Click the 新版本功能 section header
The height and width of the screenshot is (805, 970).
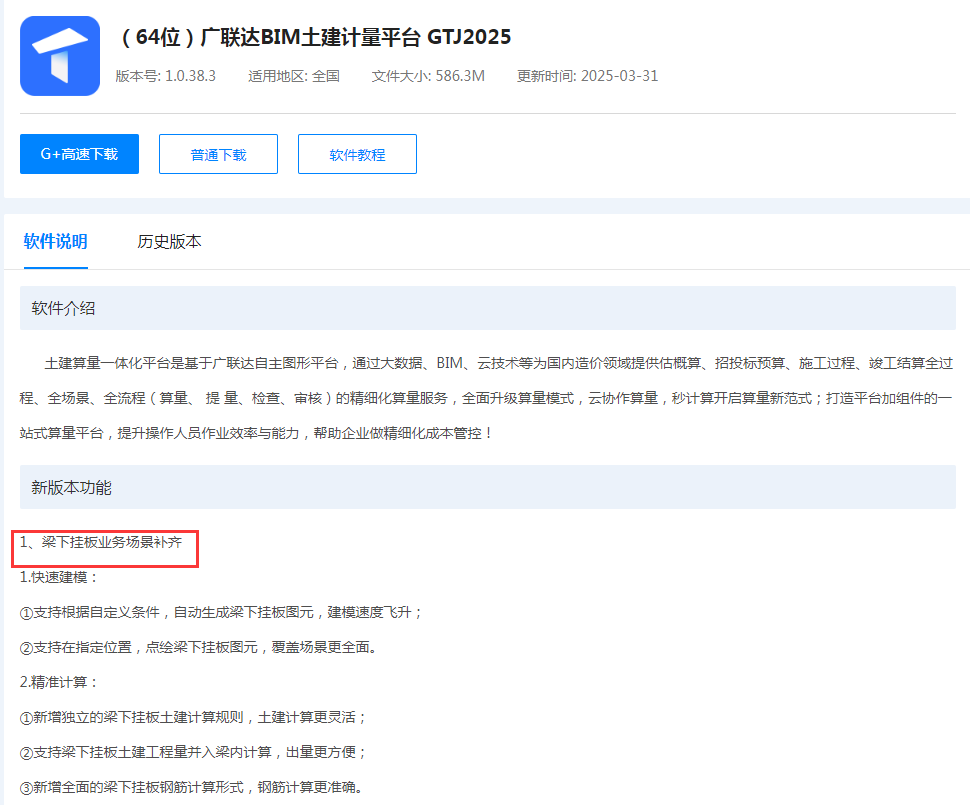(487, 488)
